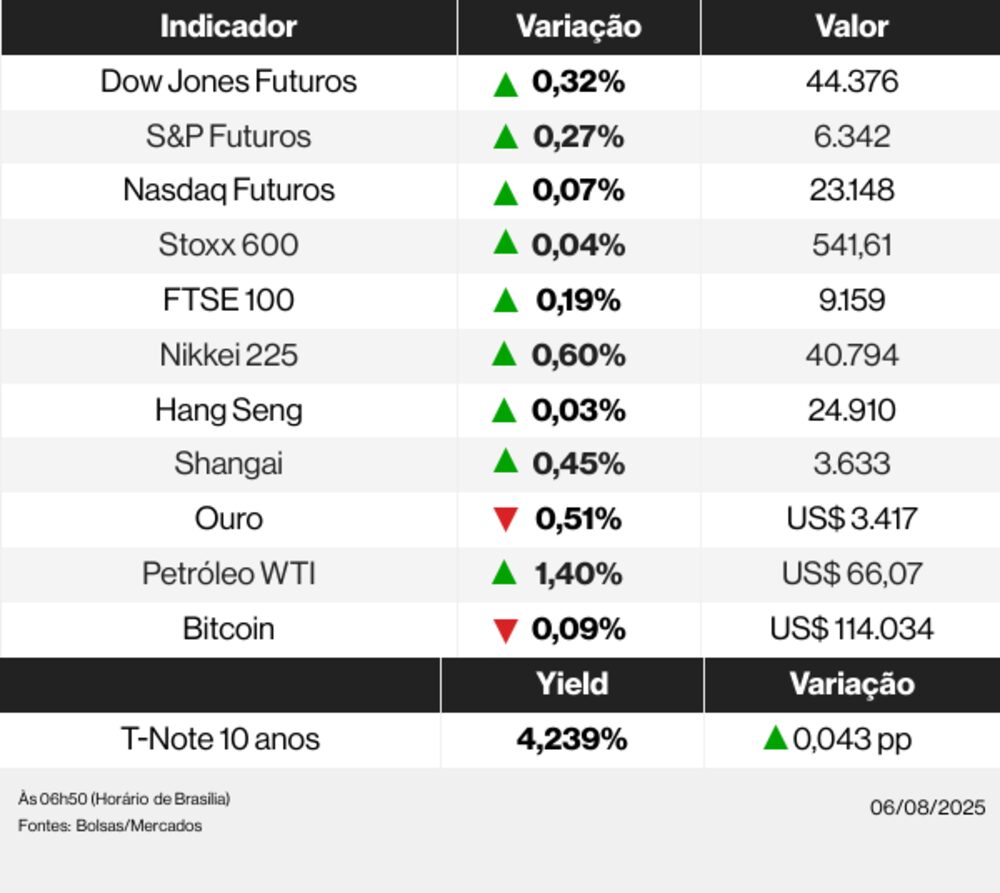
Task: Click the green arrow beside Hang Seng variation
Action: click(505, 410)
